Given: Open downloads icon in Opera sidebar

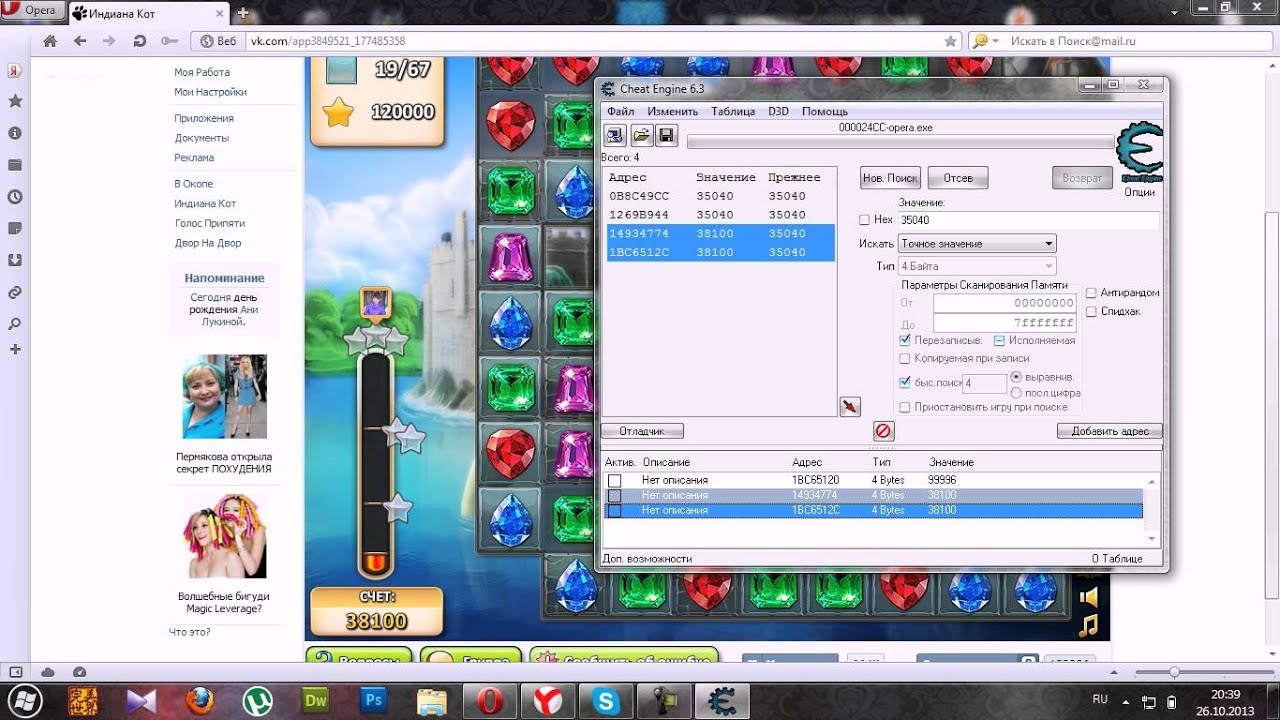Looking at the screenshot, I should click(x=15, y=260).
